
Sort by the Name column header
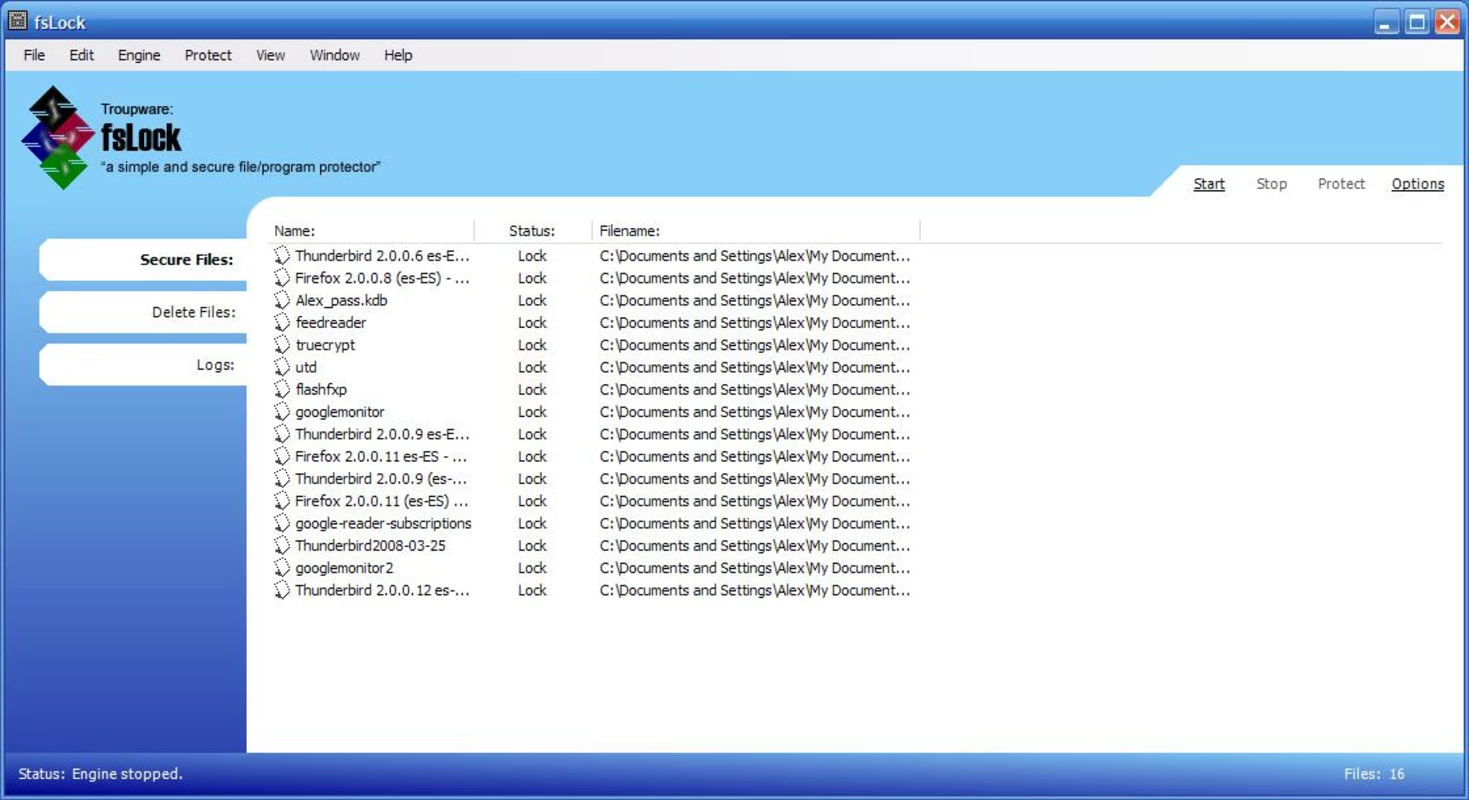tap(294, 231)
